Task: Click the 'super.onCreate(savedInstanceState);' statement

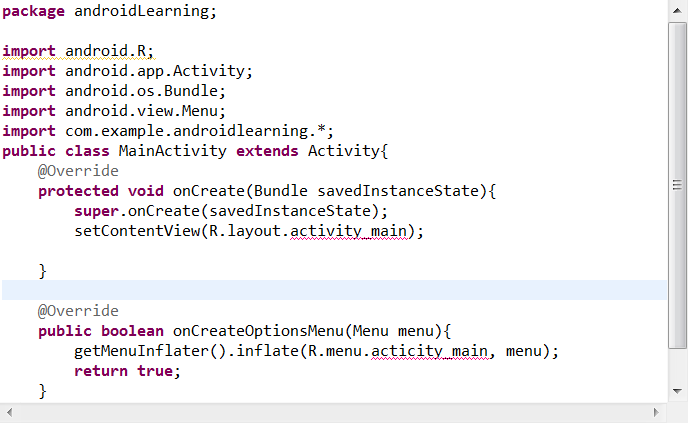Action: (x=231, y=211)
